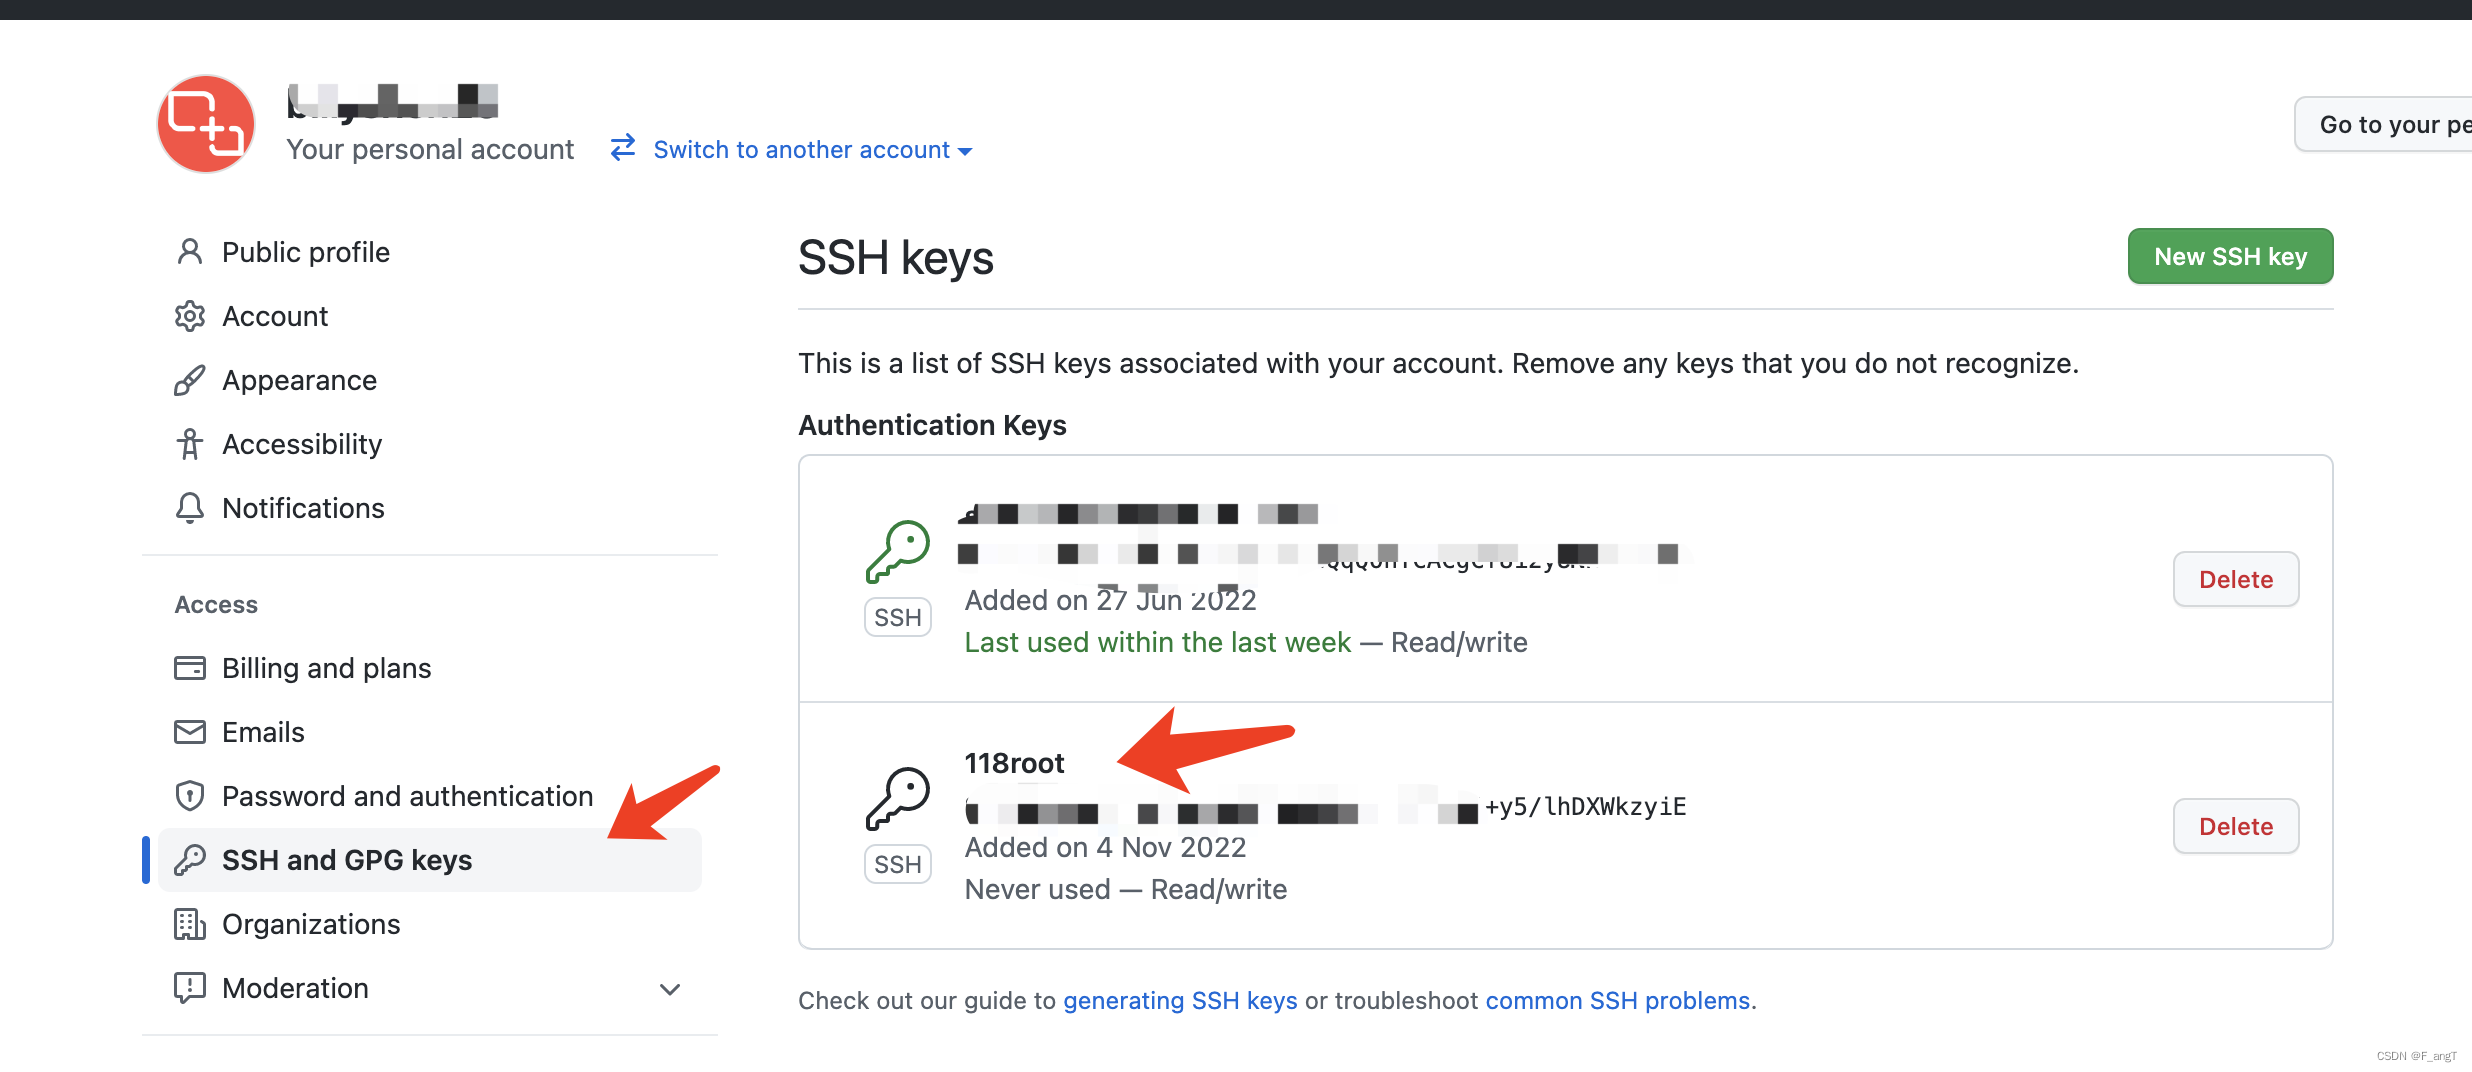Open the generating SSH keys guide link
2472x1072 pixels.
point(1180,1000)
